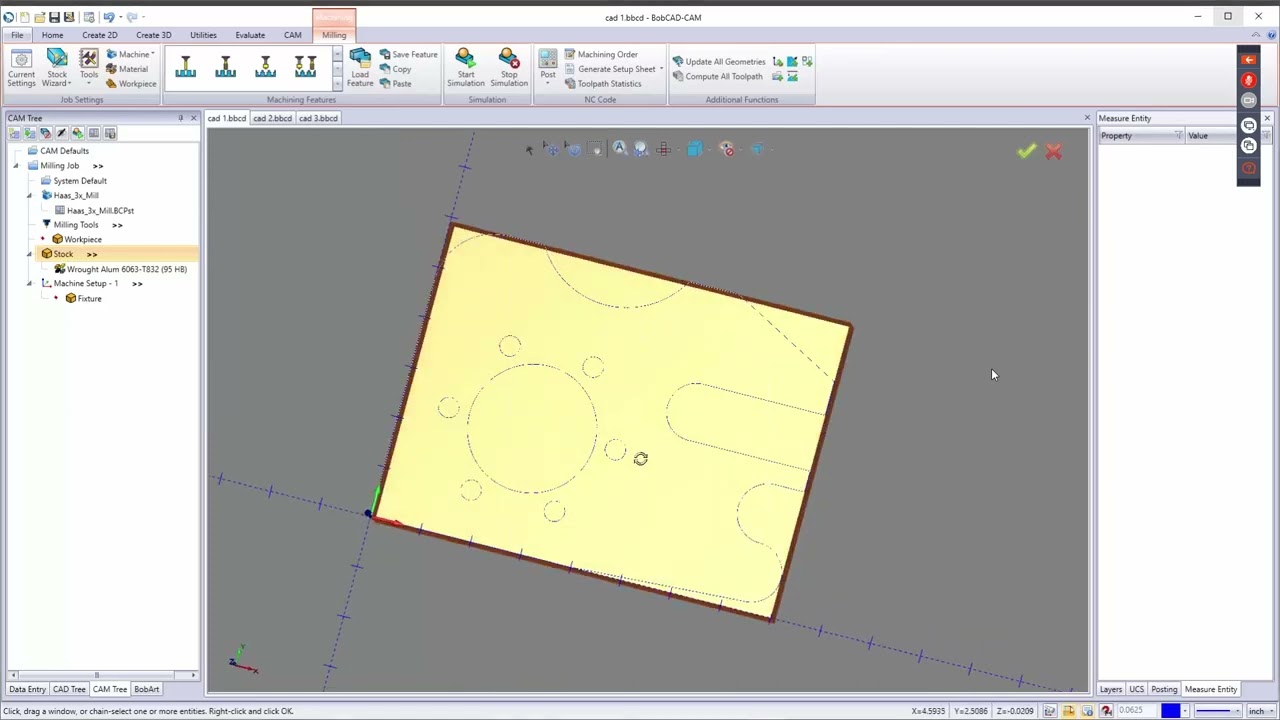Screen dimensions: 1280x720
Task: Switch to the Create 3D tab
Action: coord(153,35)
